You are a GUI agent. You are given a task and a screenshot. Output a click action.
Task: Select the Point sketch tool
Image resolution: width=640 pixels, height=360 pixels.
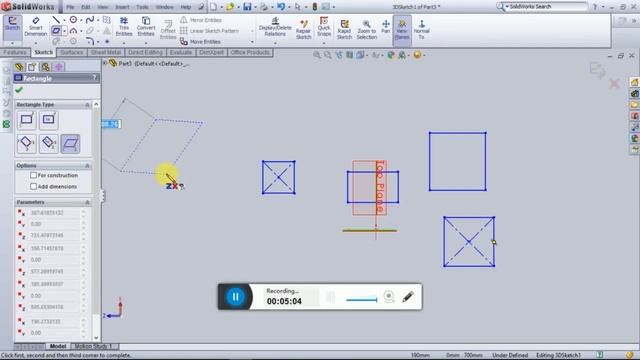click(x=107, y=41)
